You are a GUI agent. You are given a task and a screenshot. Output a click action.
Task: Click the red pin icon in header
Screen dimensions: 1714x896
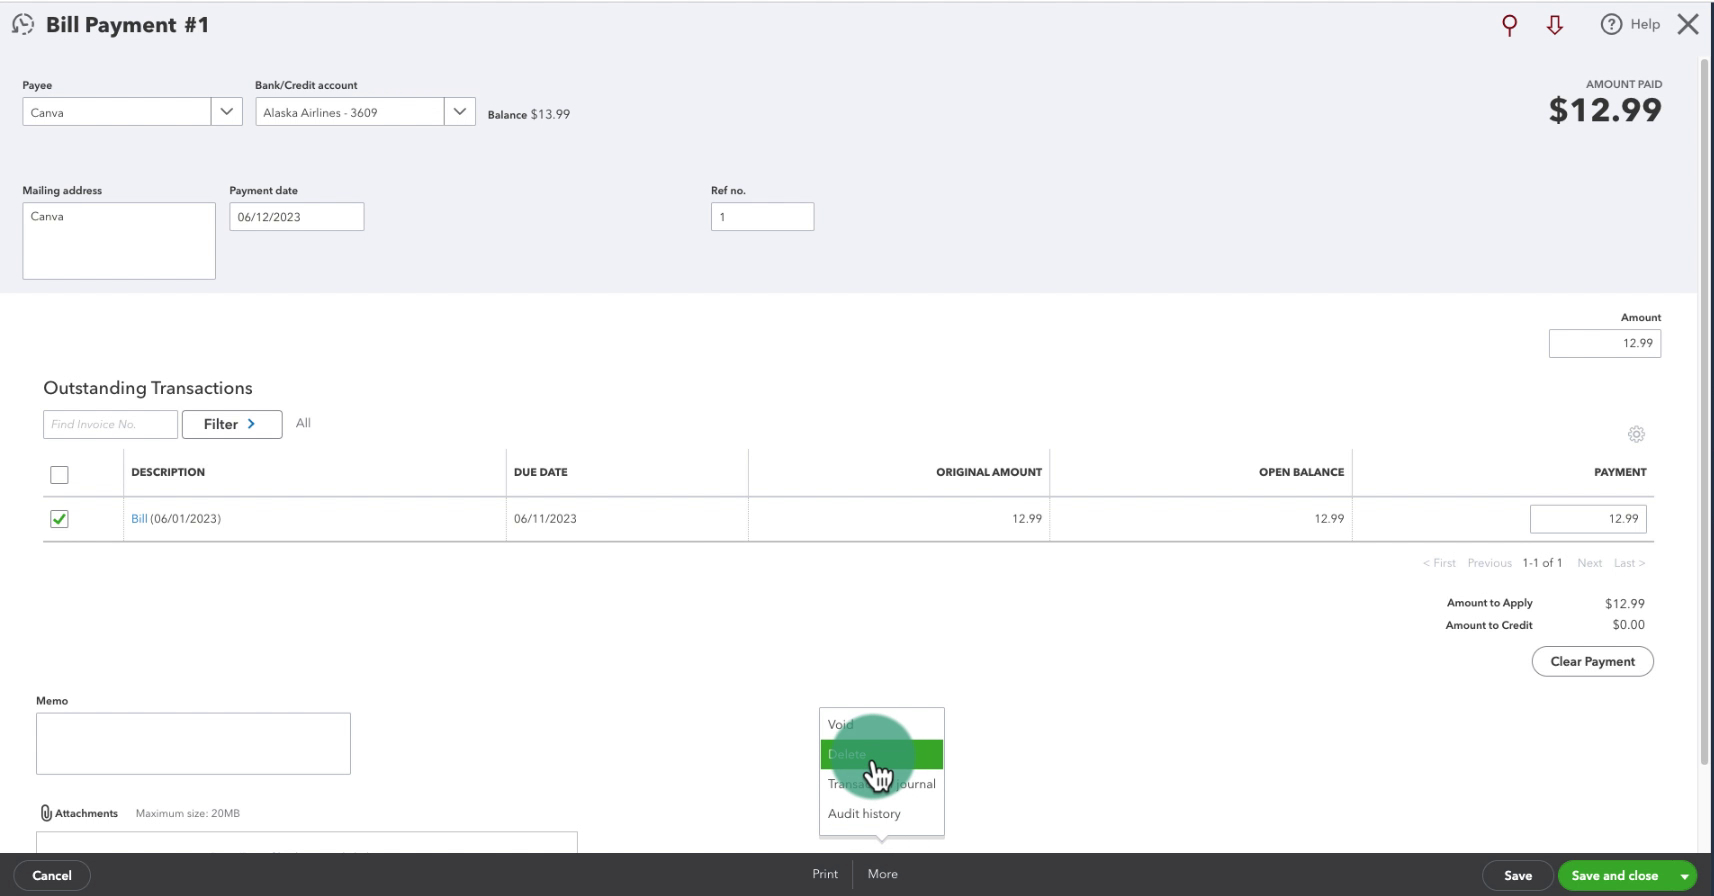tap(1509, 25)
